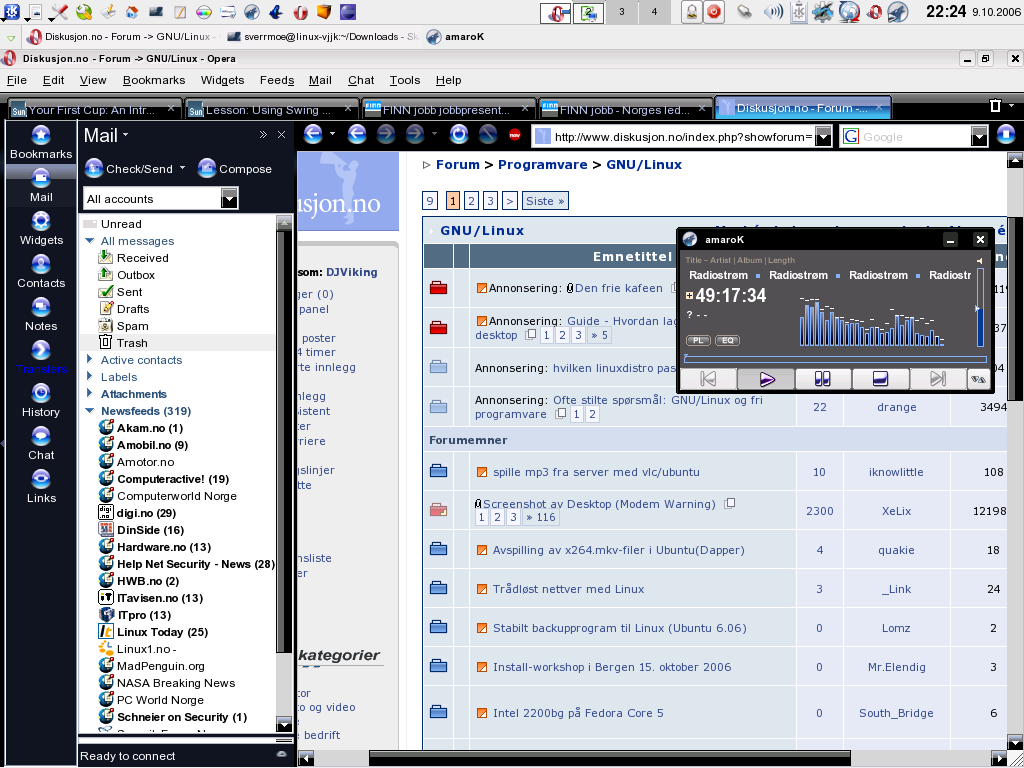Switch to virtual desktop 3

coord(622,12)
